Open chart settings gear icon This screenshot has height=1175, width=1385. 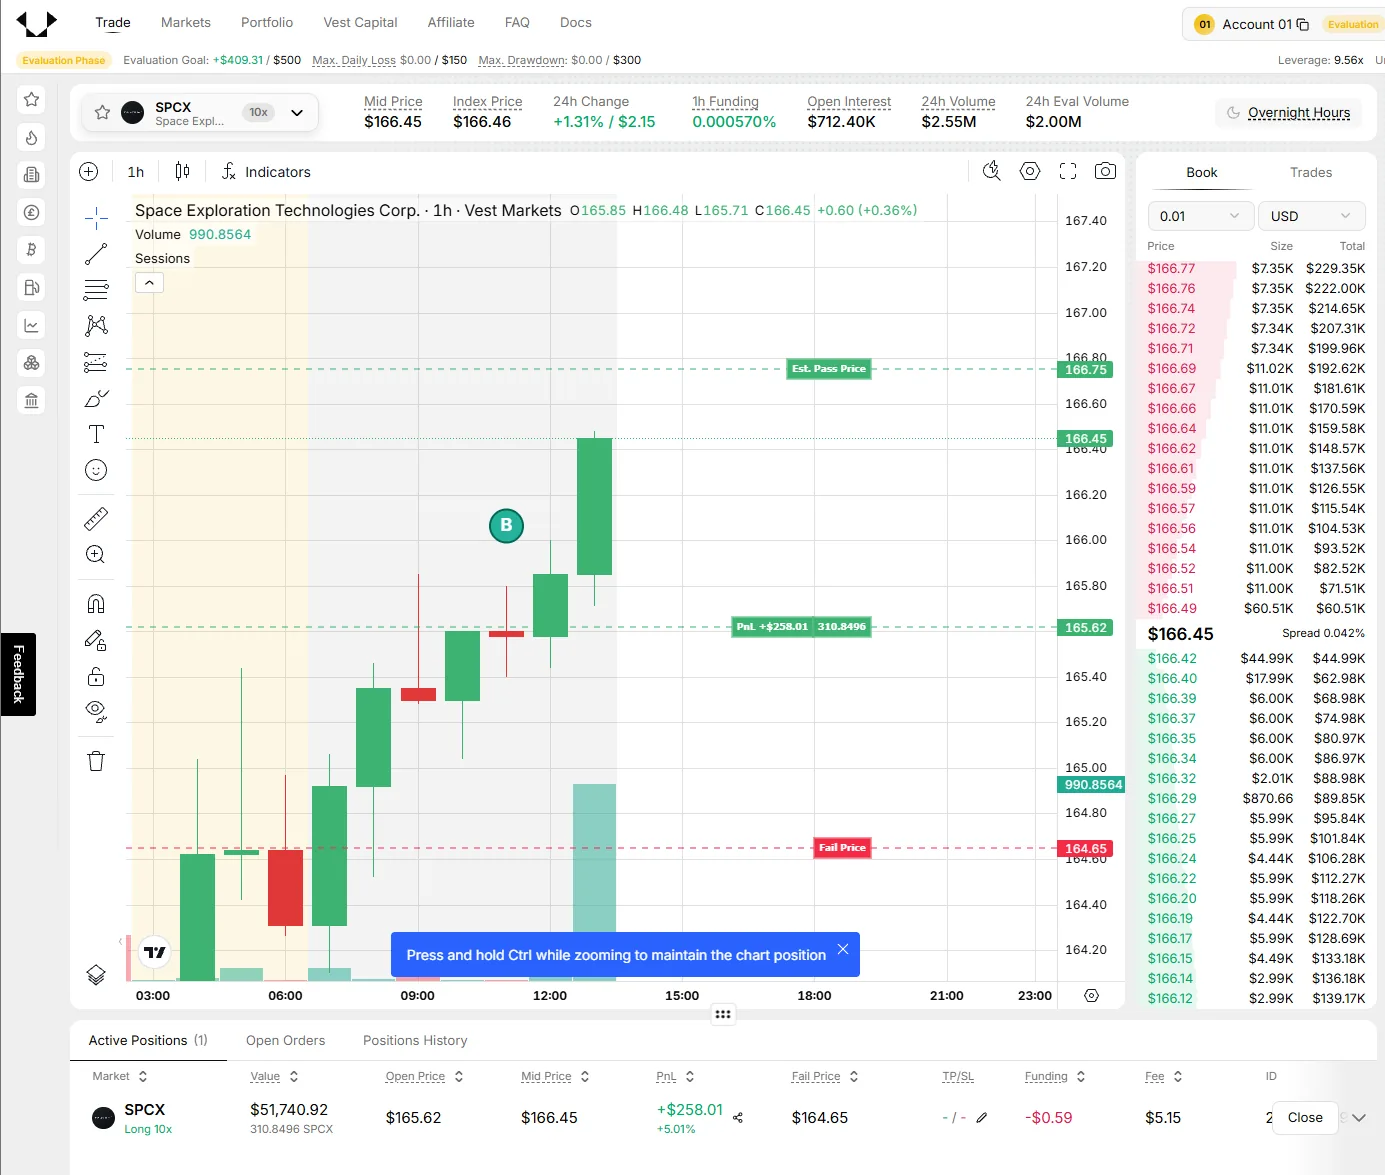pyautogui.click(x=1030, y=171)
